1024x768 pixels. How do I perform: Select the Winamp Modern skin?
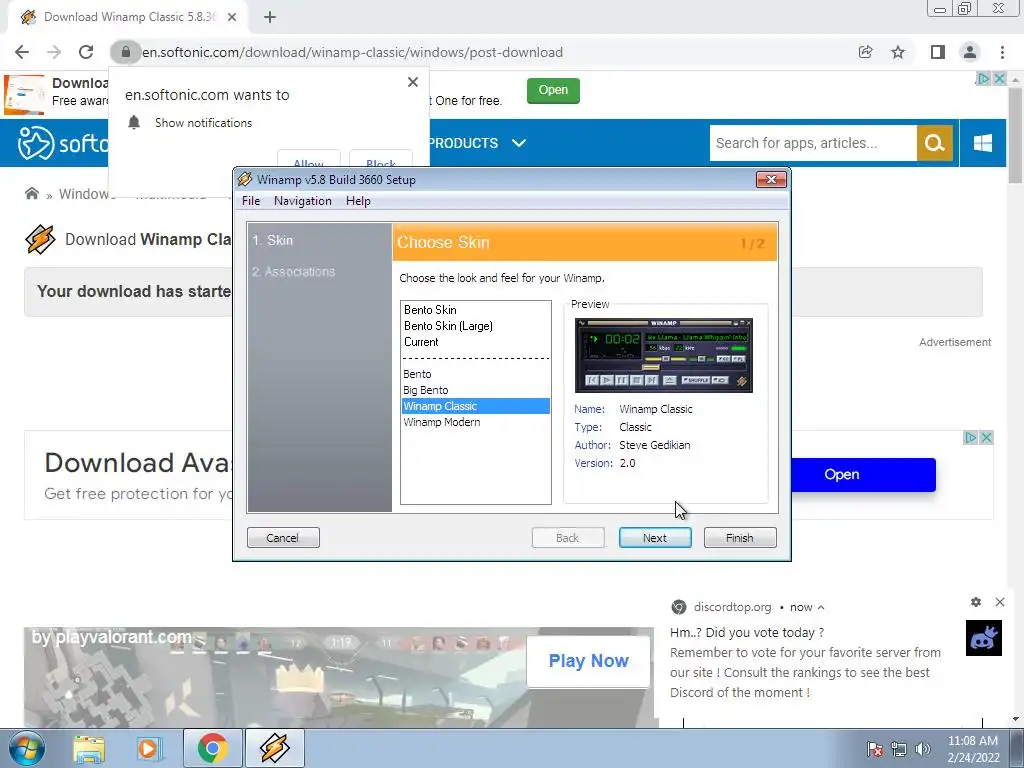tap(475, 422)
